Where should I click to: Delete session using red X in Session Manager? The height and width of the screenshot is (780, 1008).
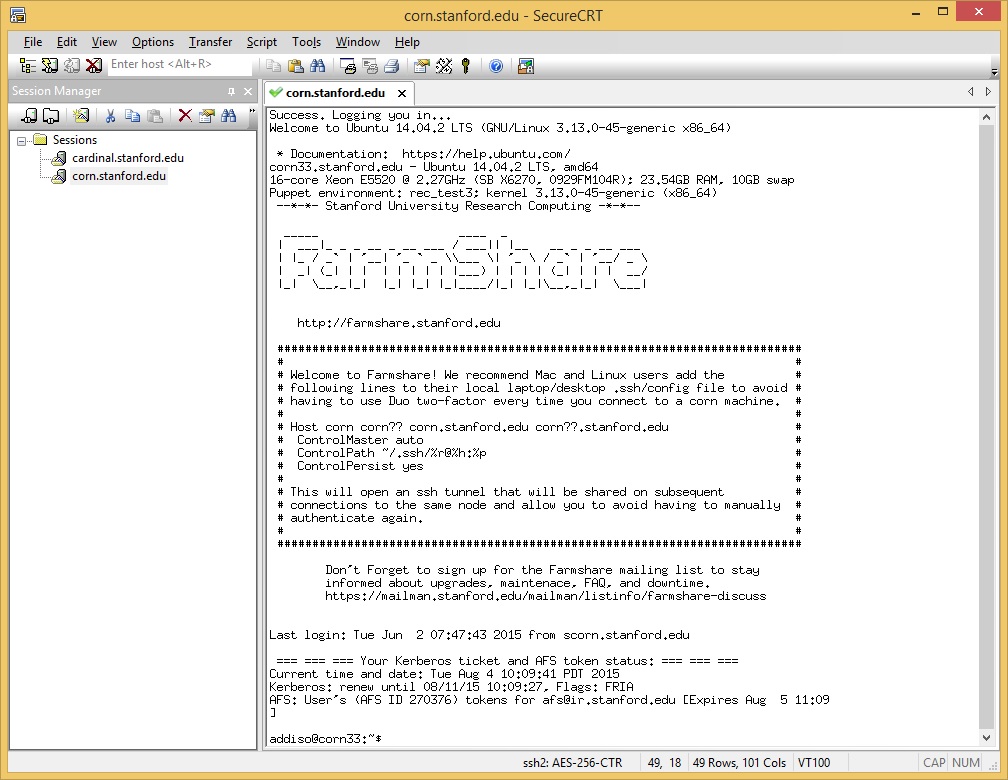(184, 116)
